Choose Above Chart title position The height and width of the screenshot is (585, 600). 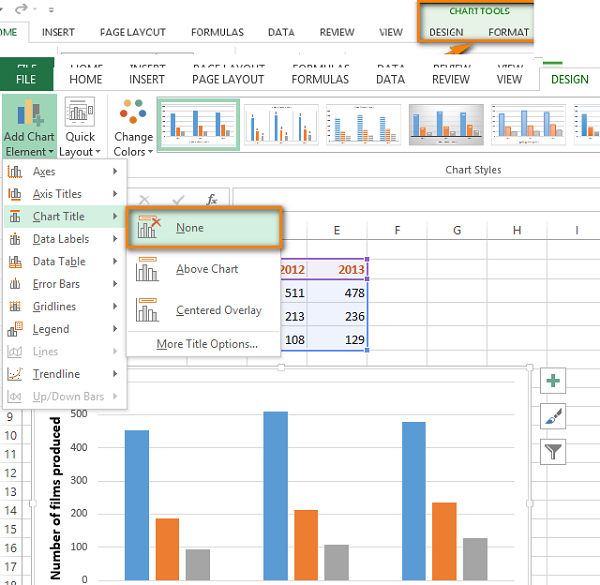point(206,269)
